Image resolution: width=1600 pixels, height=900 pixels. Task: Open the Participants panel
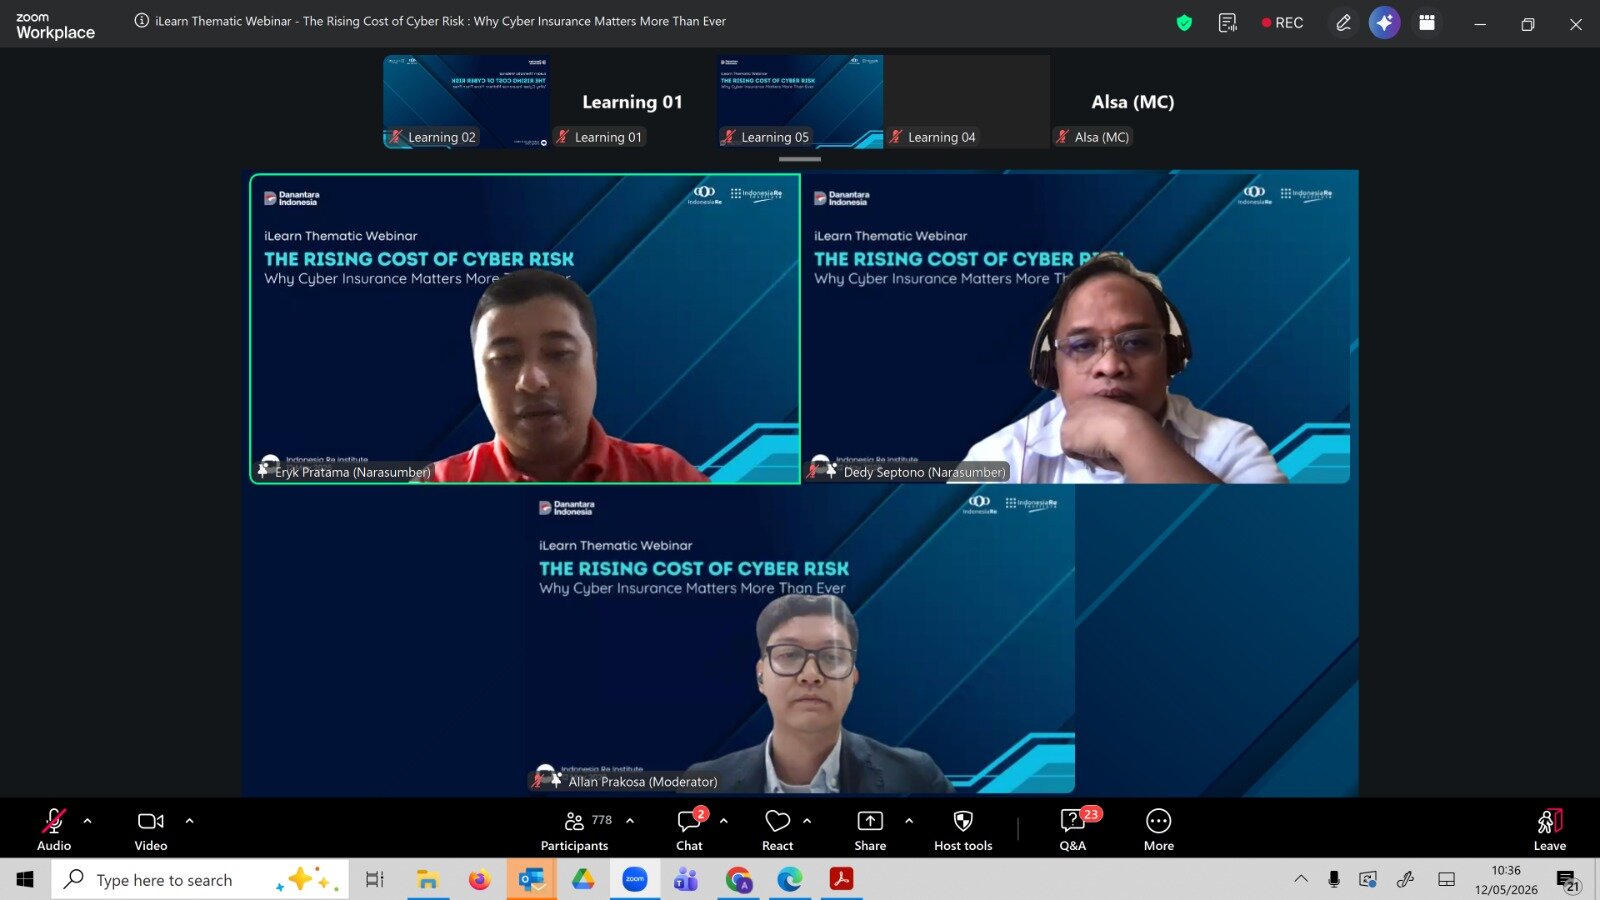click(x=575, y=830)
